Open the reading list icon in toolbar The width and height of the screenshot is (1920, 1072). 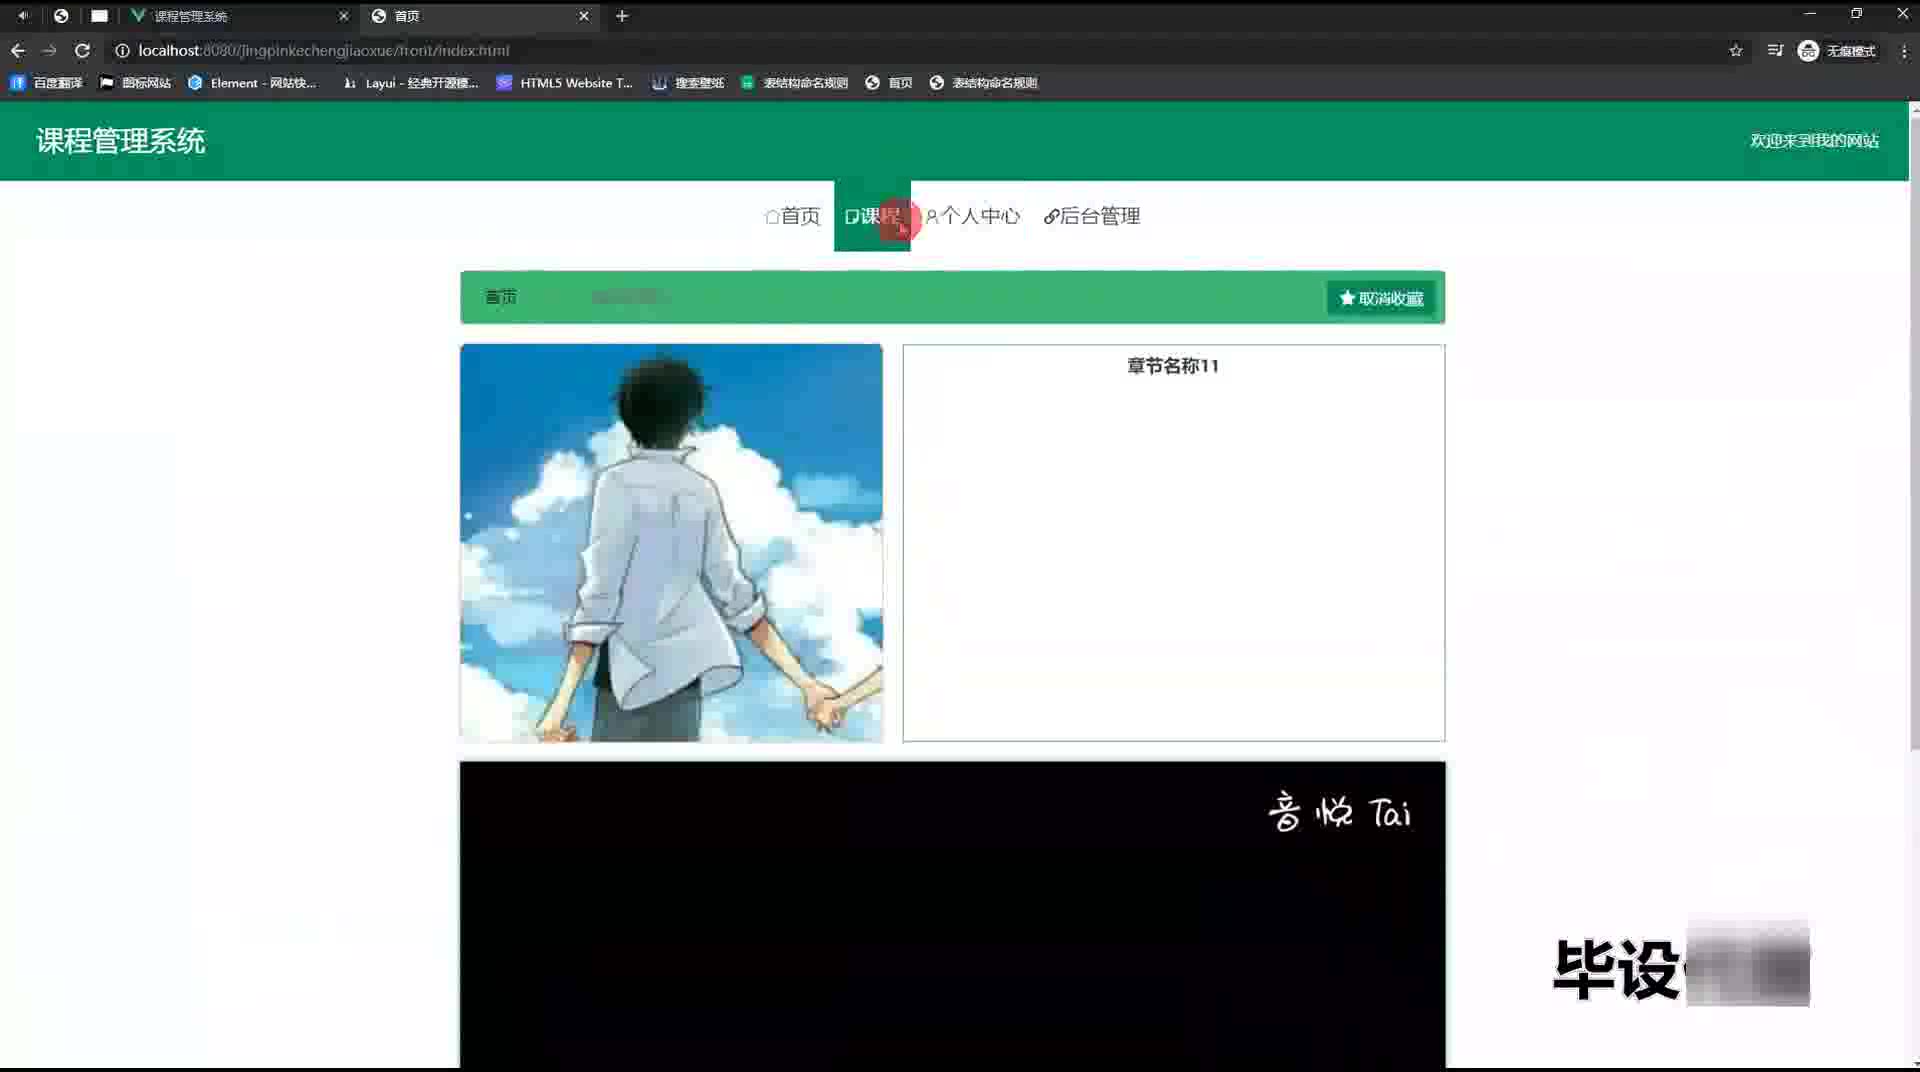pyautogui.click(x=1775, y=50)
